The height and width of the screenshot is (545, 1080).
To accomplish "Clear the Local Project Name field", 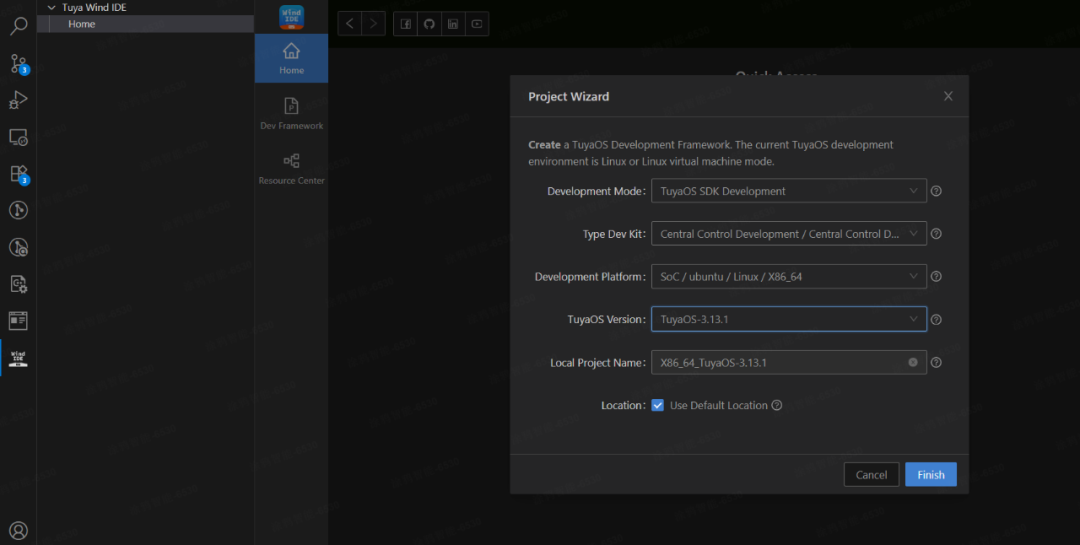I will click(x=913, y=362).
